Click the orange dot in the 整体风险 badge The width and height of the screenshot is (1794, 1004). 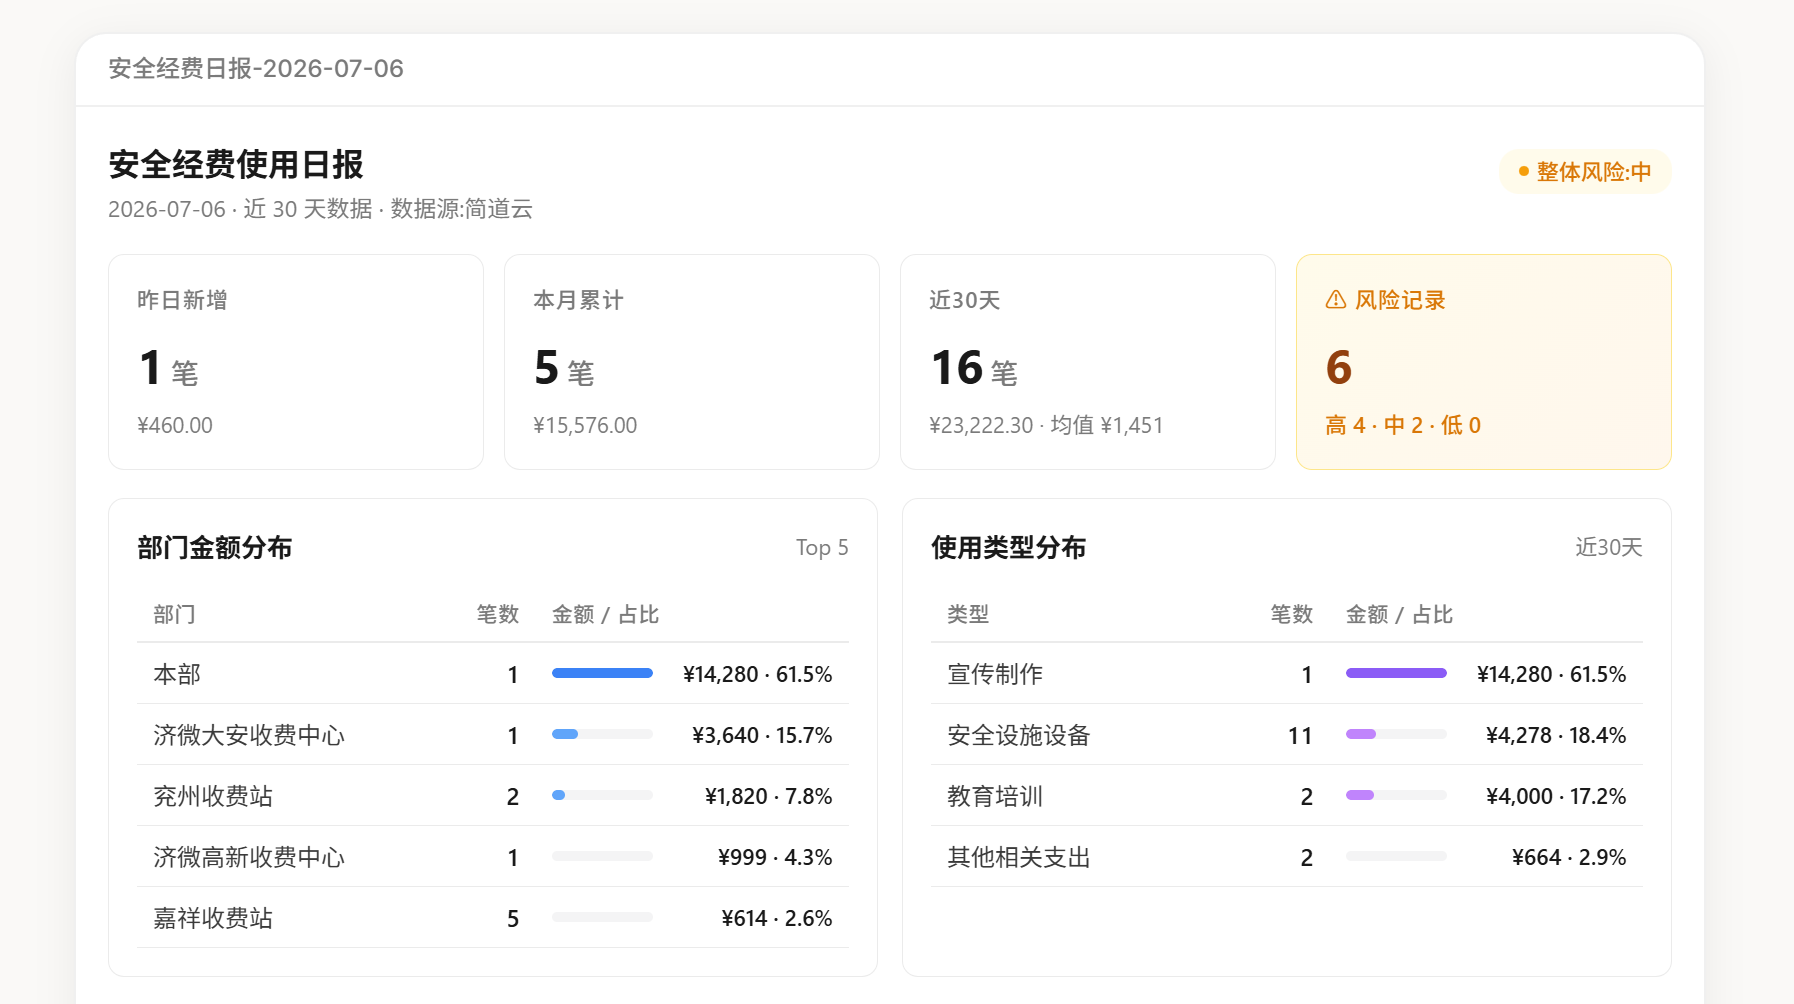[1524, 172]
